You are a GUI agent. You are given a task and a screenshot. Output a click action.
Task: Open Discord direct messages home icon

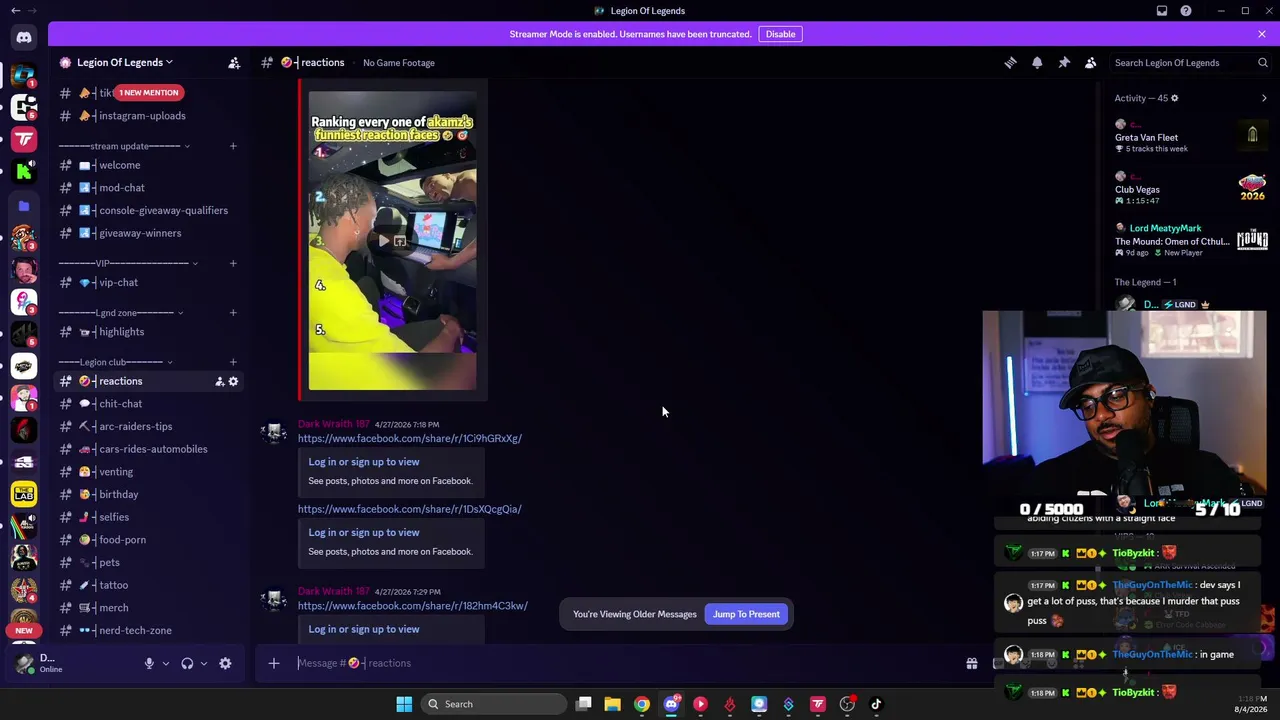click(24, 38)
